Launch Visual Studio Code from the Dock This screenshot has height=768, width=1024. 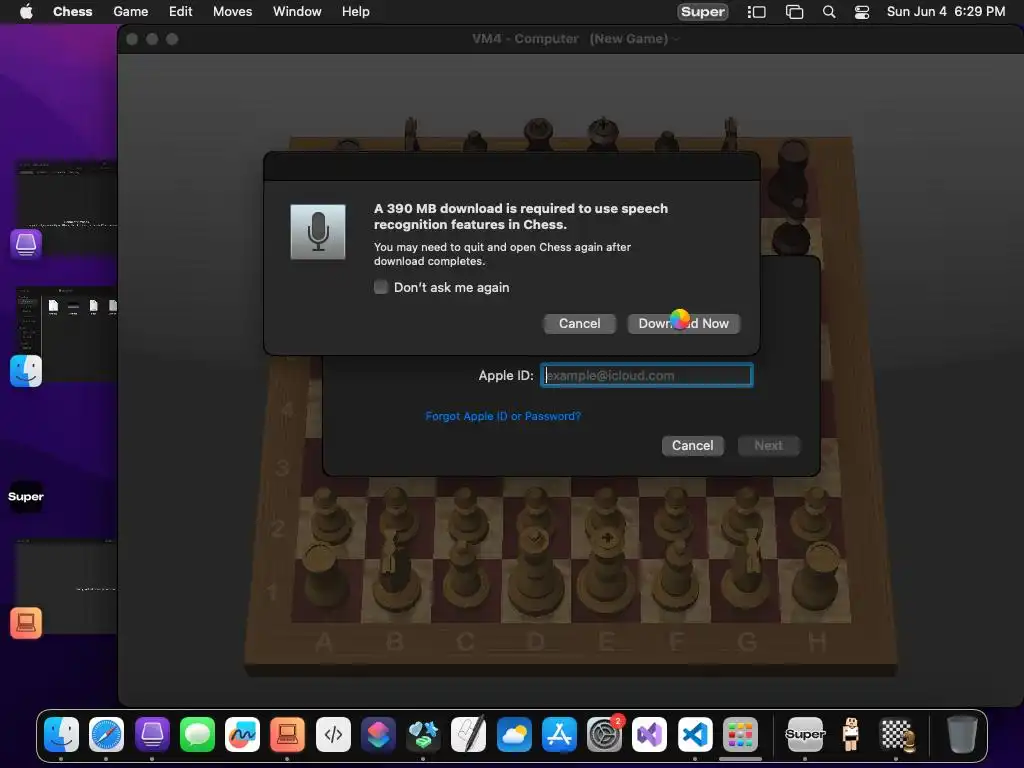point(695,734)
